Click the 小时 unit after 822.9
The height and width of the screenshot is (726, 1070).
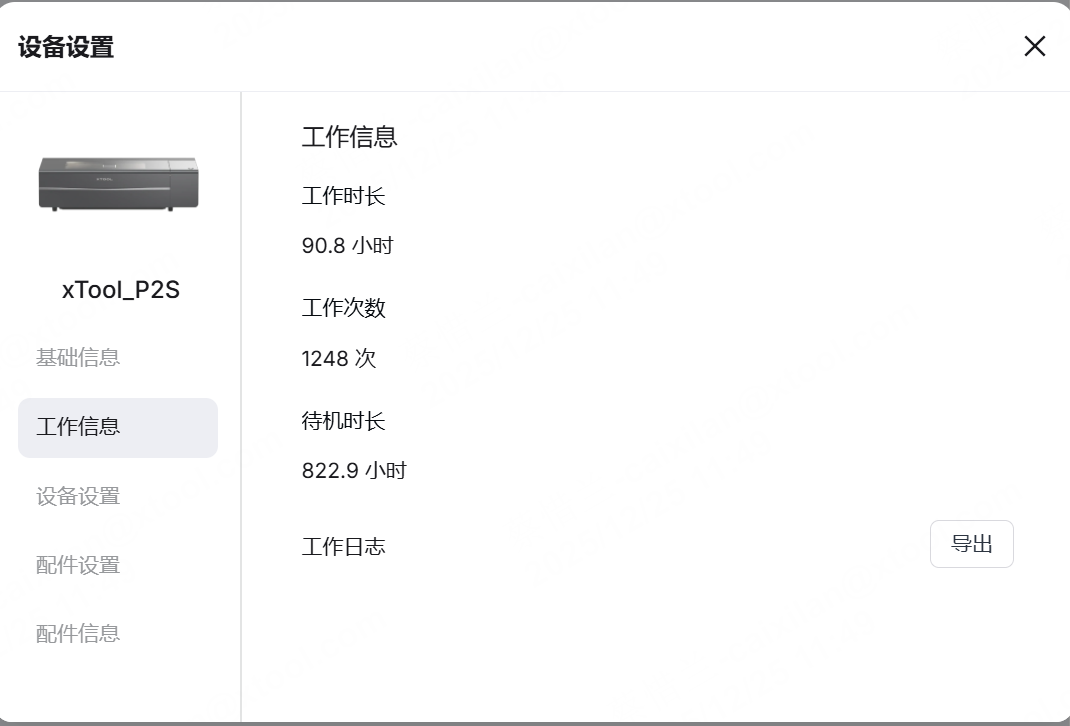click(386, 471)
